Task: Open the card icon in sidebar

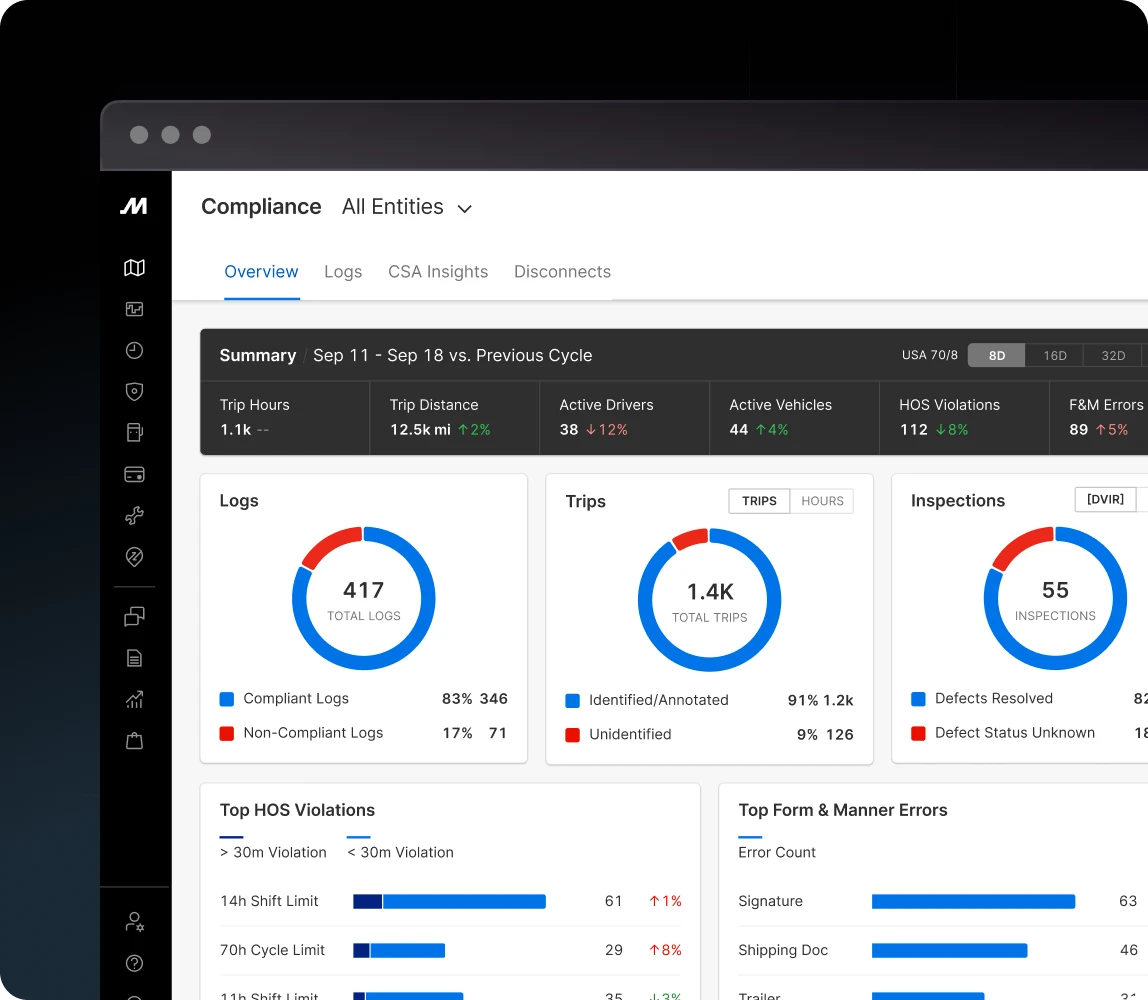Action: [134, 474]
